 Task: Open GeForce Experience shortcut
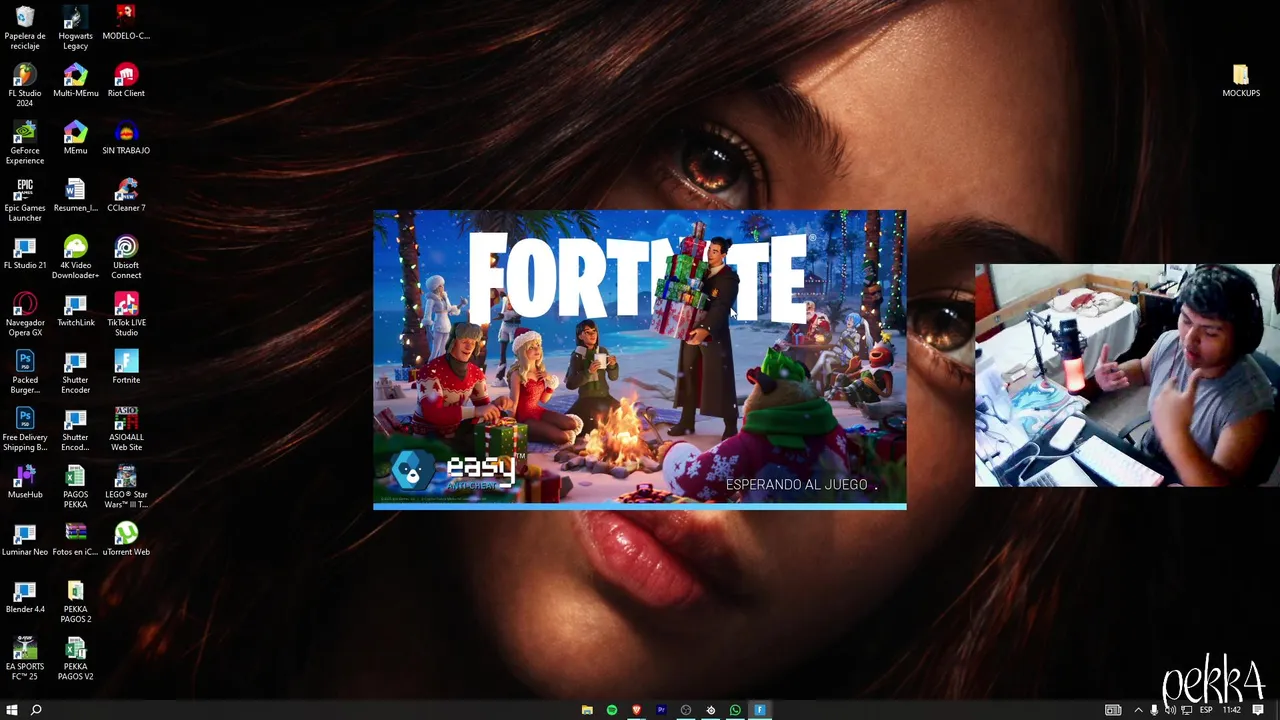click(25, 142)
